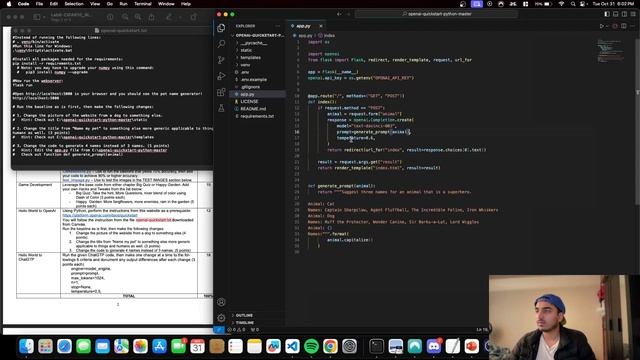
Task: Open the Help menu
Action: coord(186,4)
